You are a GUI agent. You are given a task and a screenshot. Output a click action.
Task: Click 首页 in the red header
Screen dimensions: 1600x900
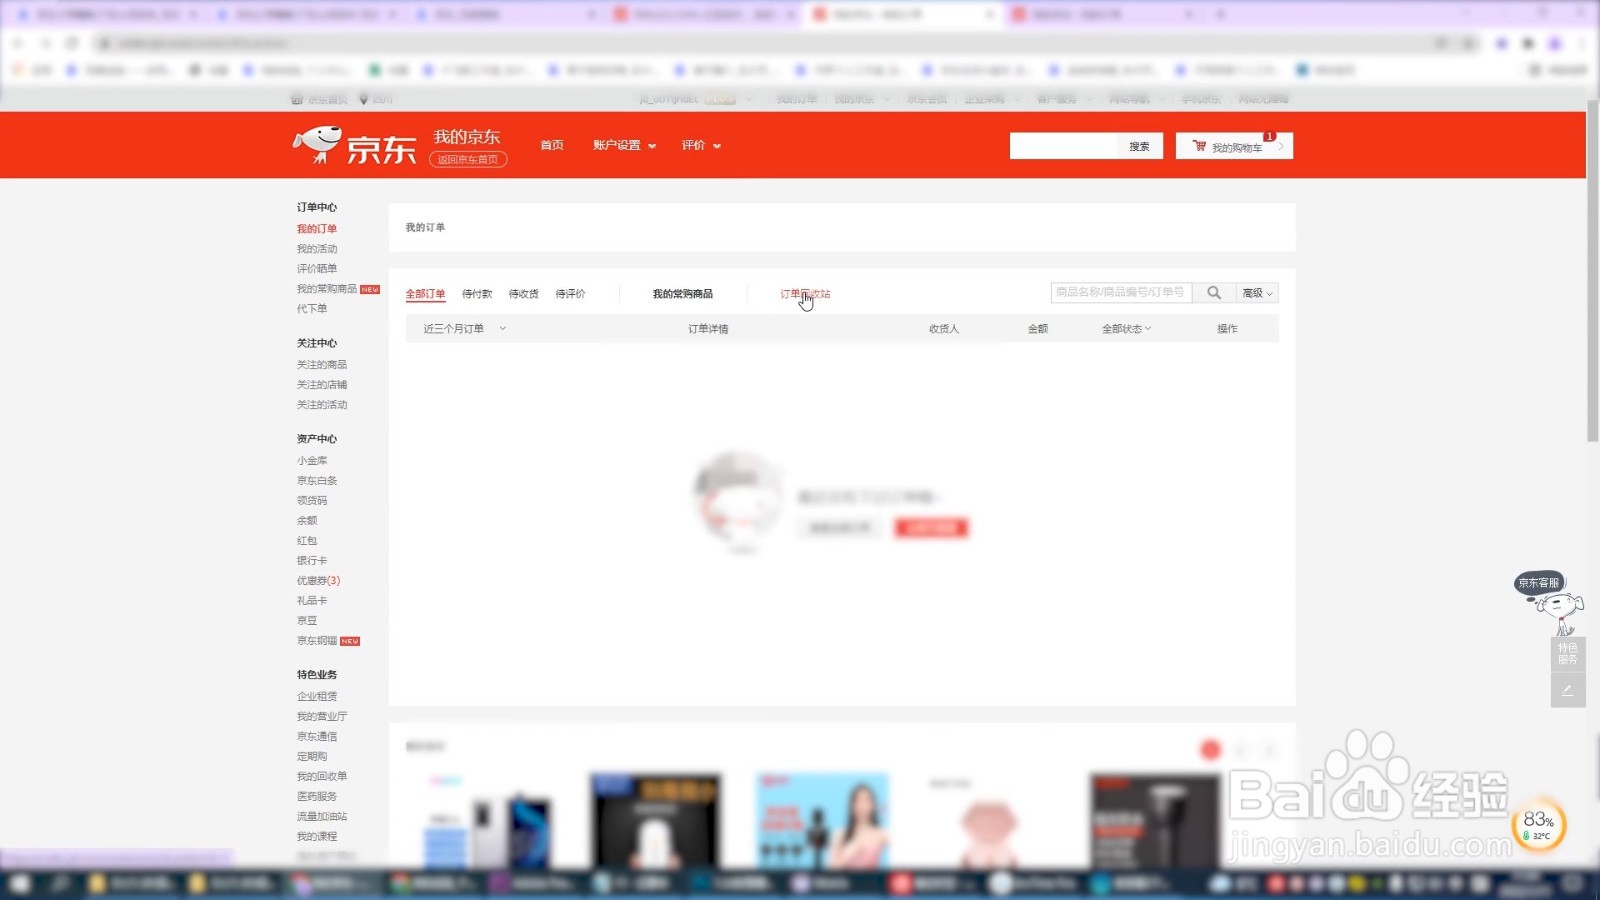[552, 145]
